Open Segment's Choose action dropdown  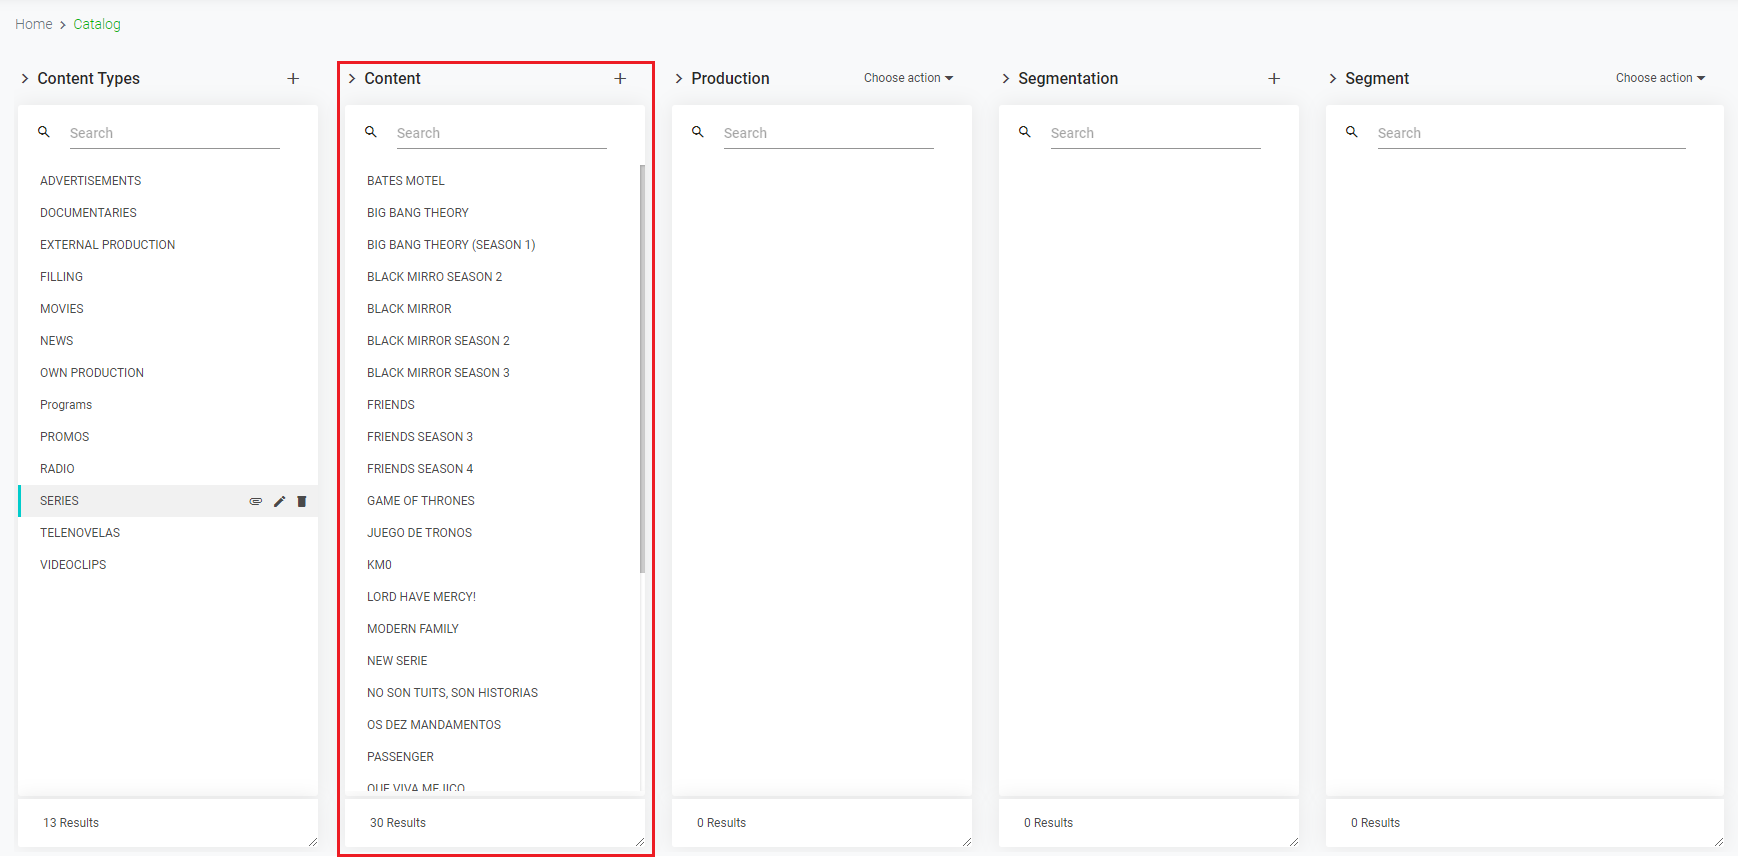1660,78
